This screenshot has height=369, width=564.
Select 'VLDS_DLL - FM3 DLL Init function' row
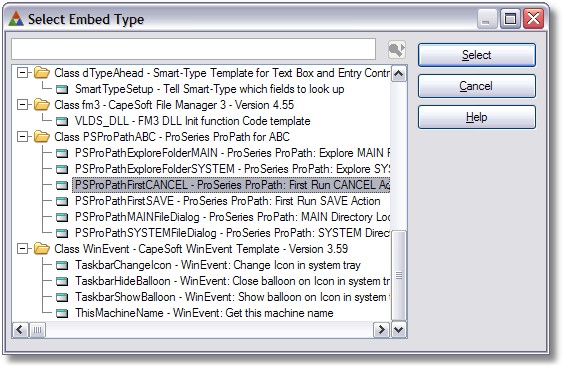[x=192, y=121]
